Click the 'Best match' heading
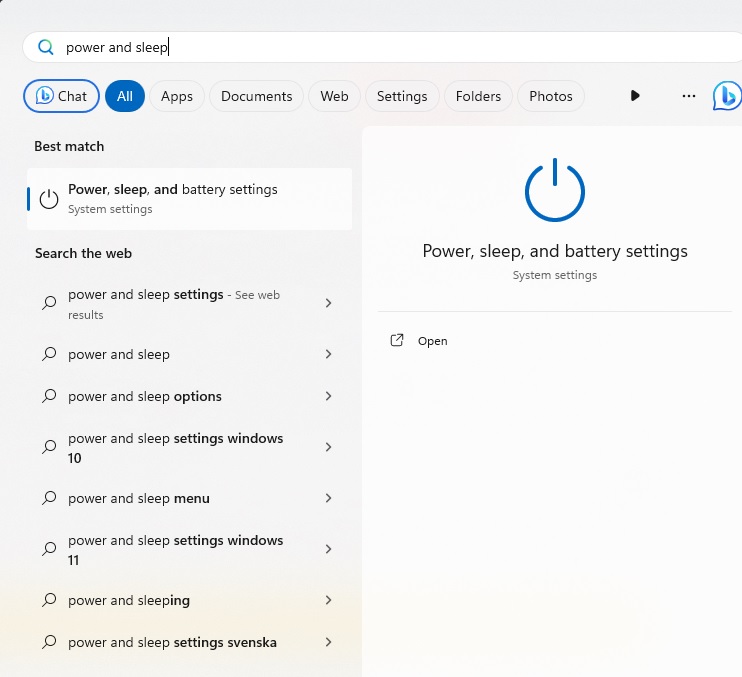 69,147
